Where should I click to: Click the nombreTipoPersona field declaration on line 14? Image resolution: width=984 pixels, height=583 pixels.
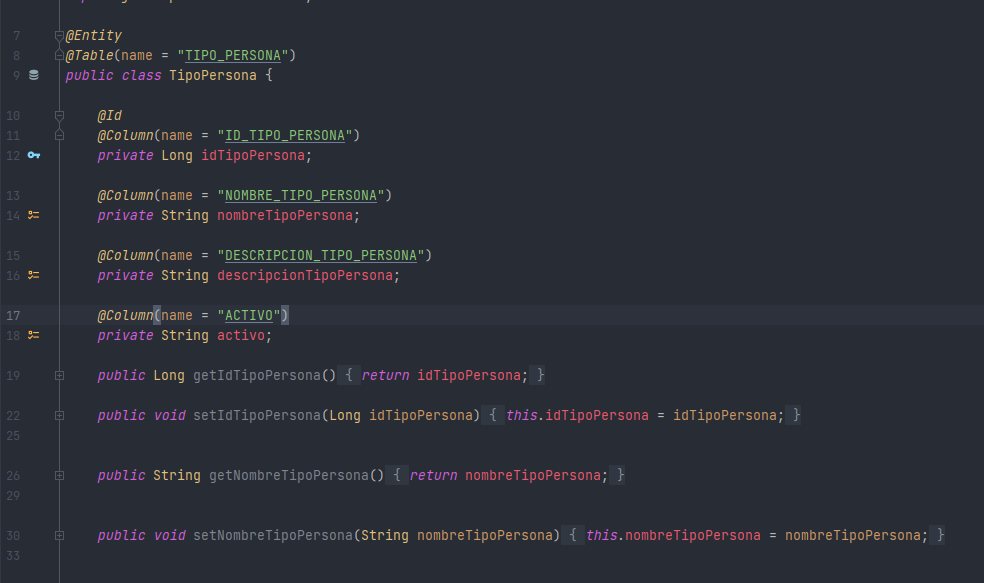pos(285,216)
